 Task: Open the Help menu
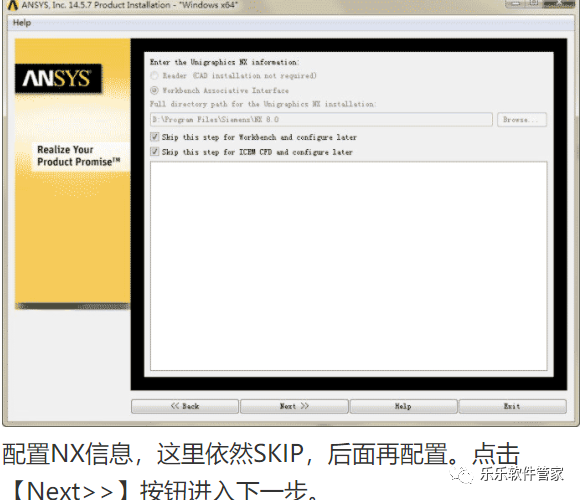click(22, 23)
